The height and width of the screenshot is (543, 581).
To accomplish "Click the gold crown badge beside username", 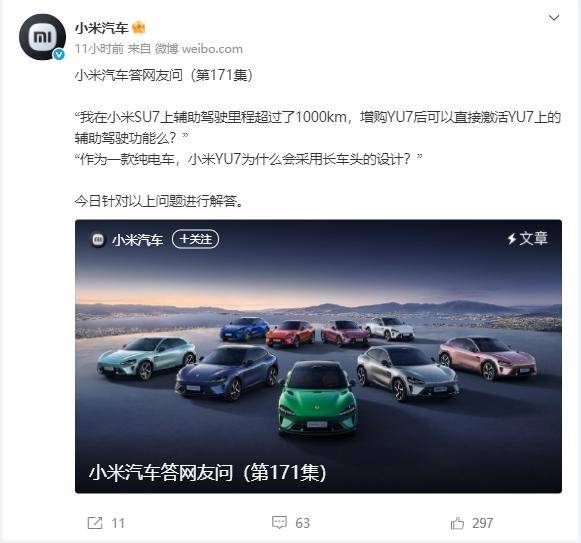I will pos(139,28).
